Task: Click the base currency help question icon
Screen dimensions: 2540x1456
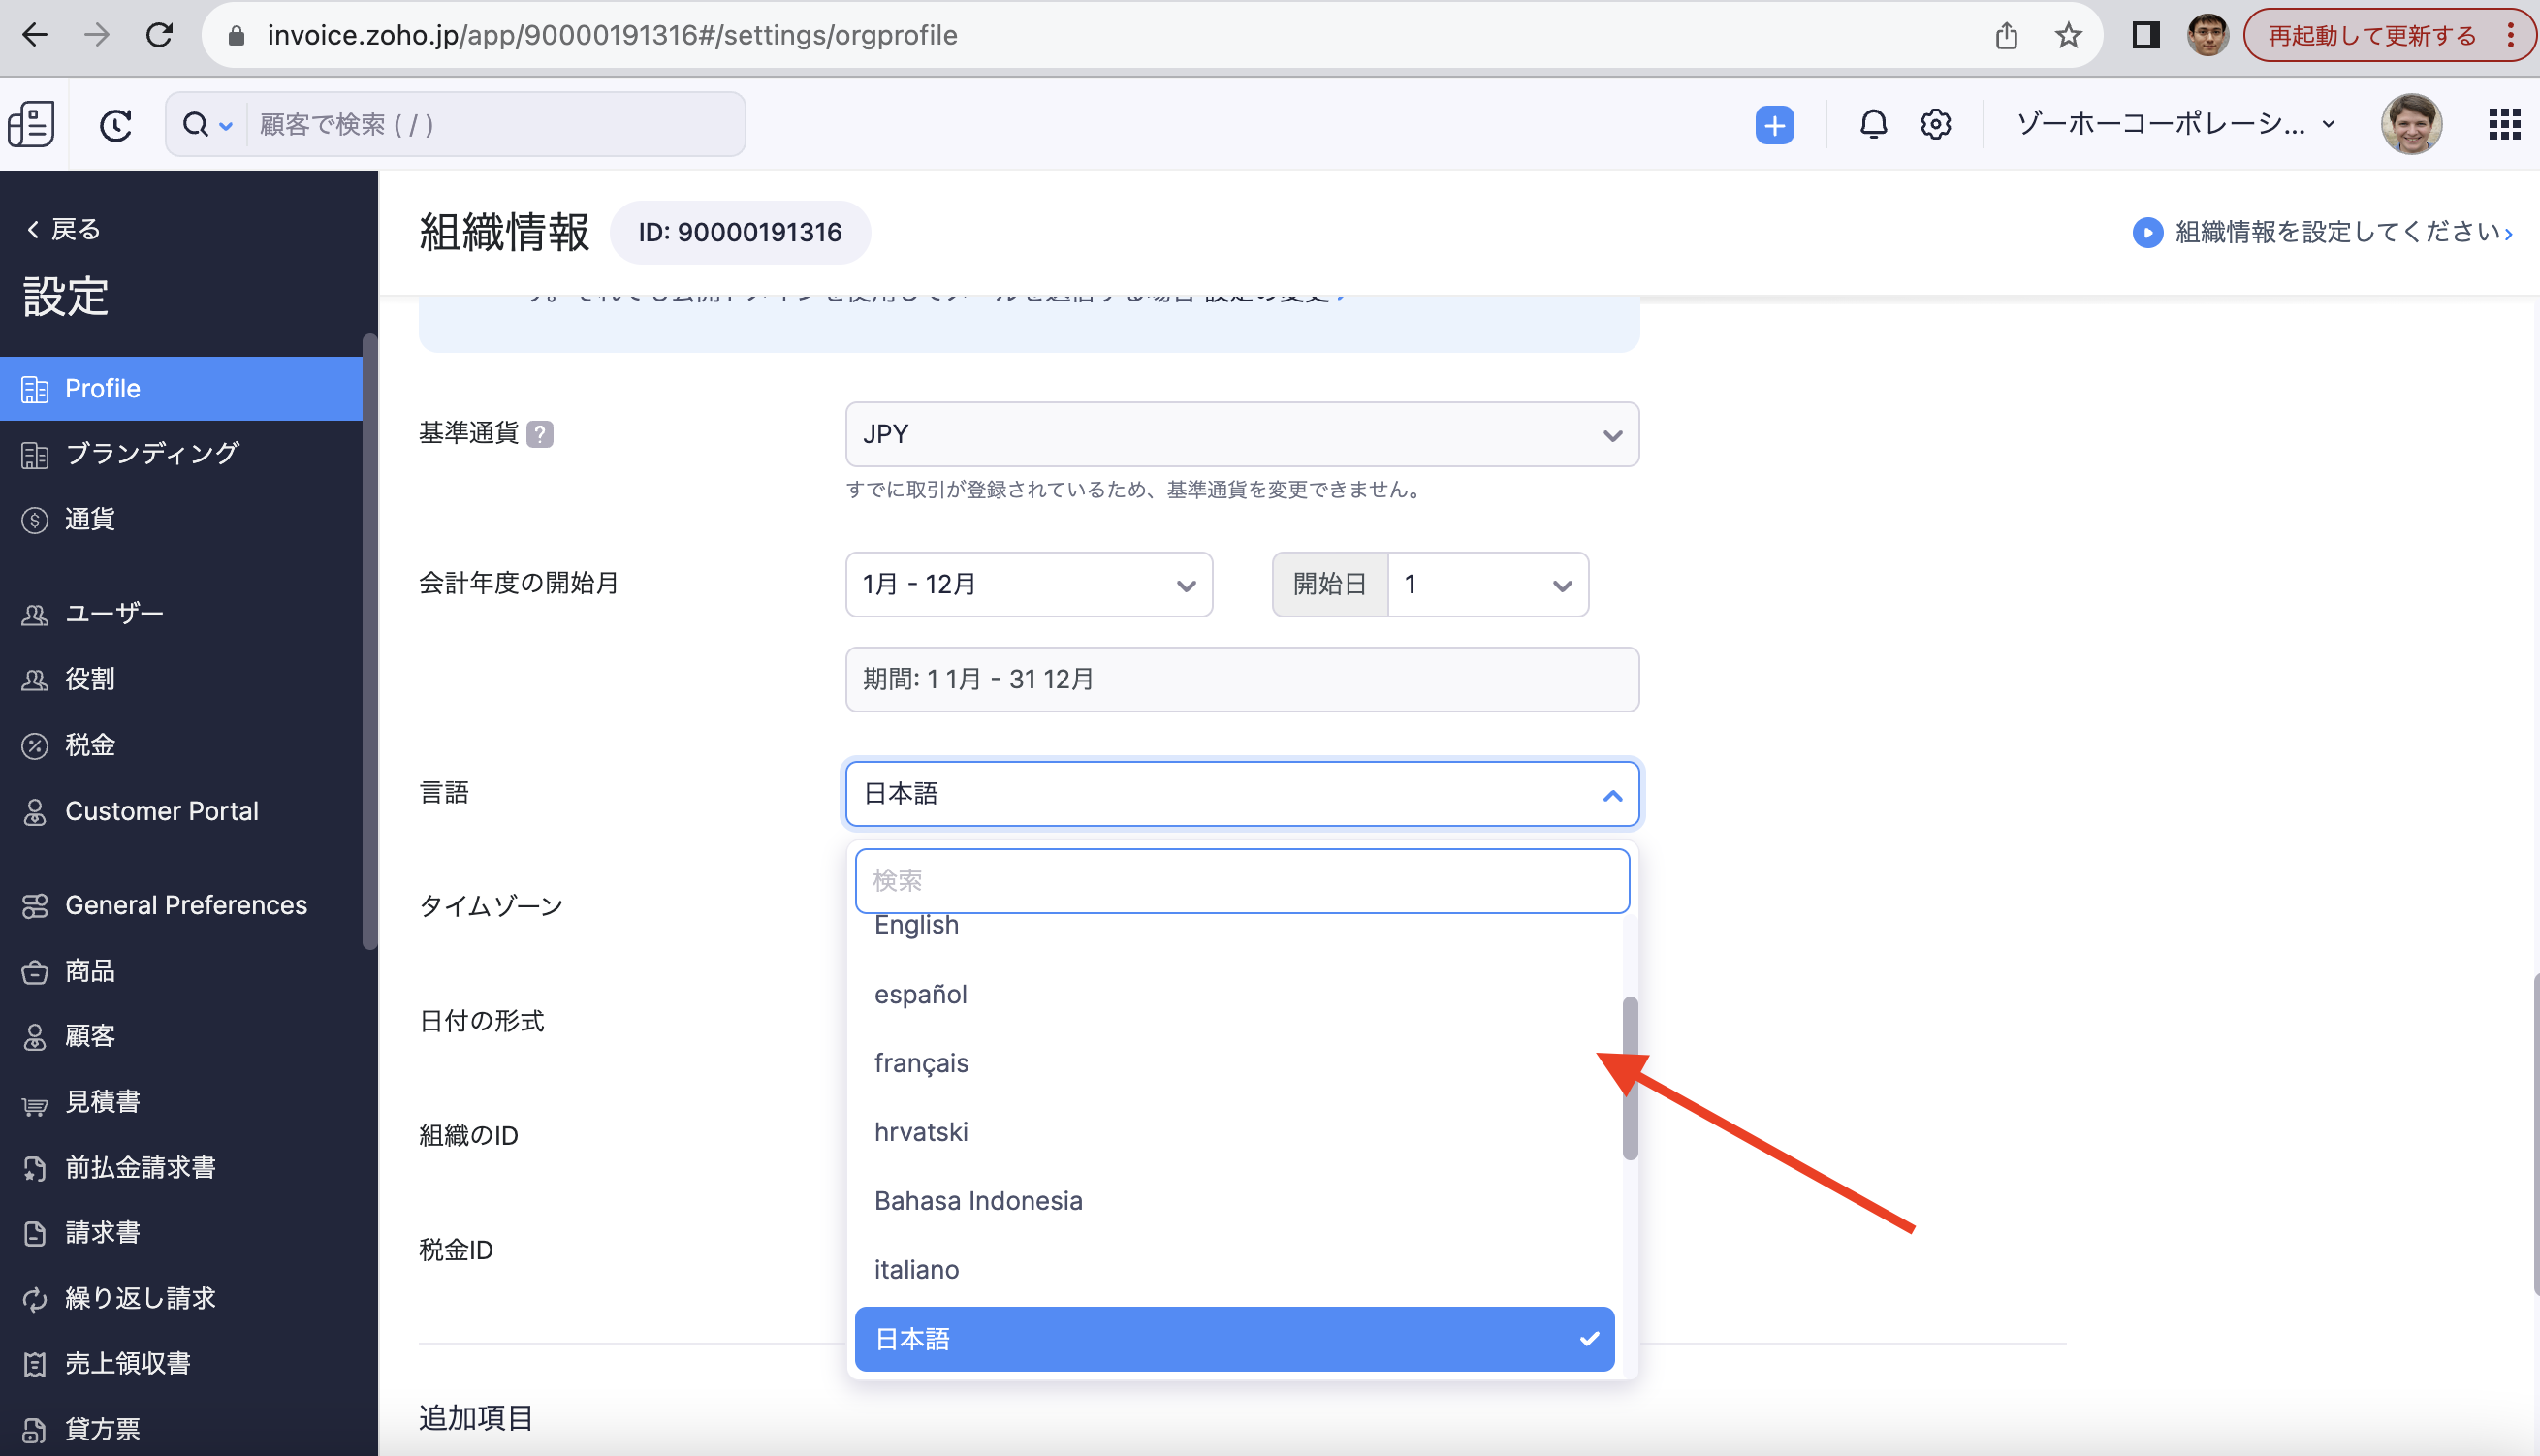Action: 540,434
